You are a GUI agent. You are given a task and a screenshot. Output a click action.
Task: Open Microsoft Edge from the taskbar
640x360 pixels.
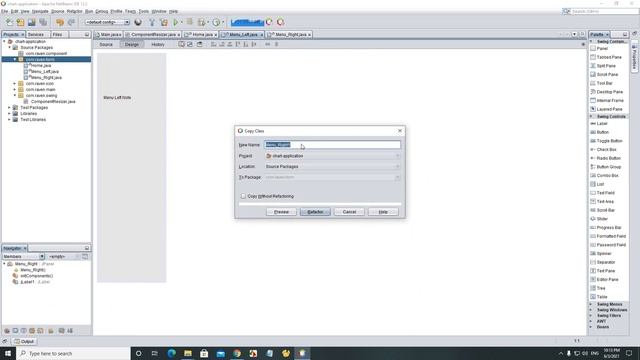[171, 353]
